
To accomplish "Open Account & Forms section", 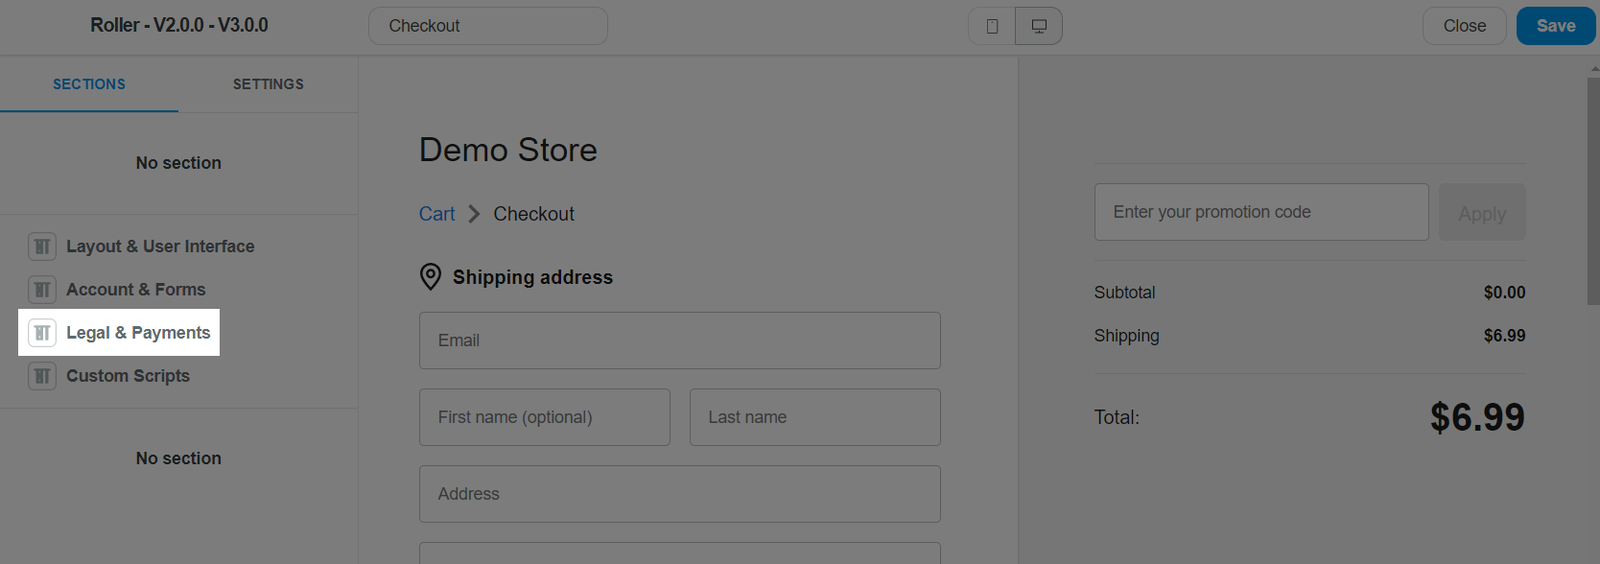I will [x=136, y=290].
